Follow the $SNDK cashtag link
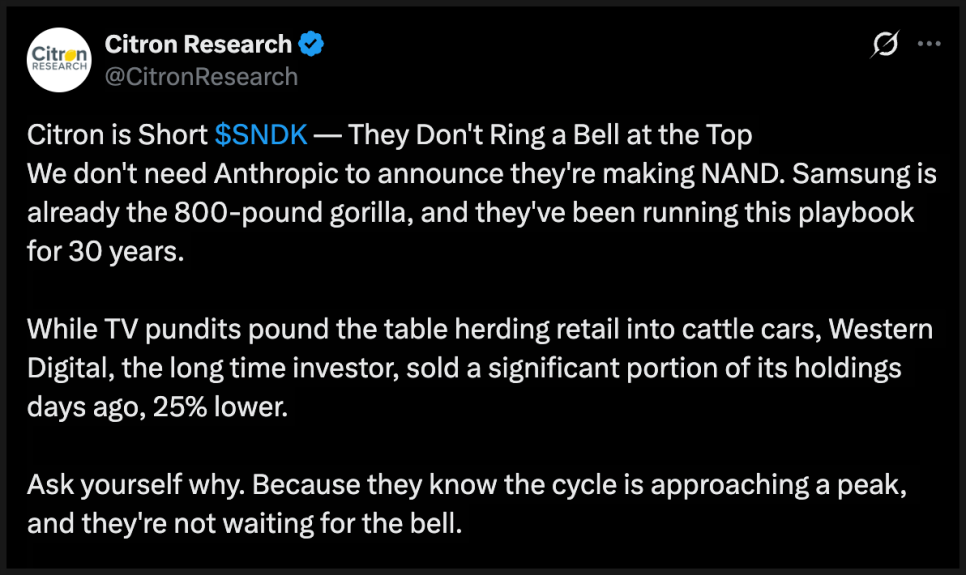Image resolution: width=966 pixels, height=575 pixels. pos(261,135)
